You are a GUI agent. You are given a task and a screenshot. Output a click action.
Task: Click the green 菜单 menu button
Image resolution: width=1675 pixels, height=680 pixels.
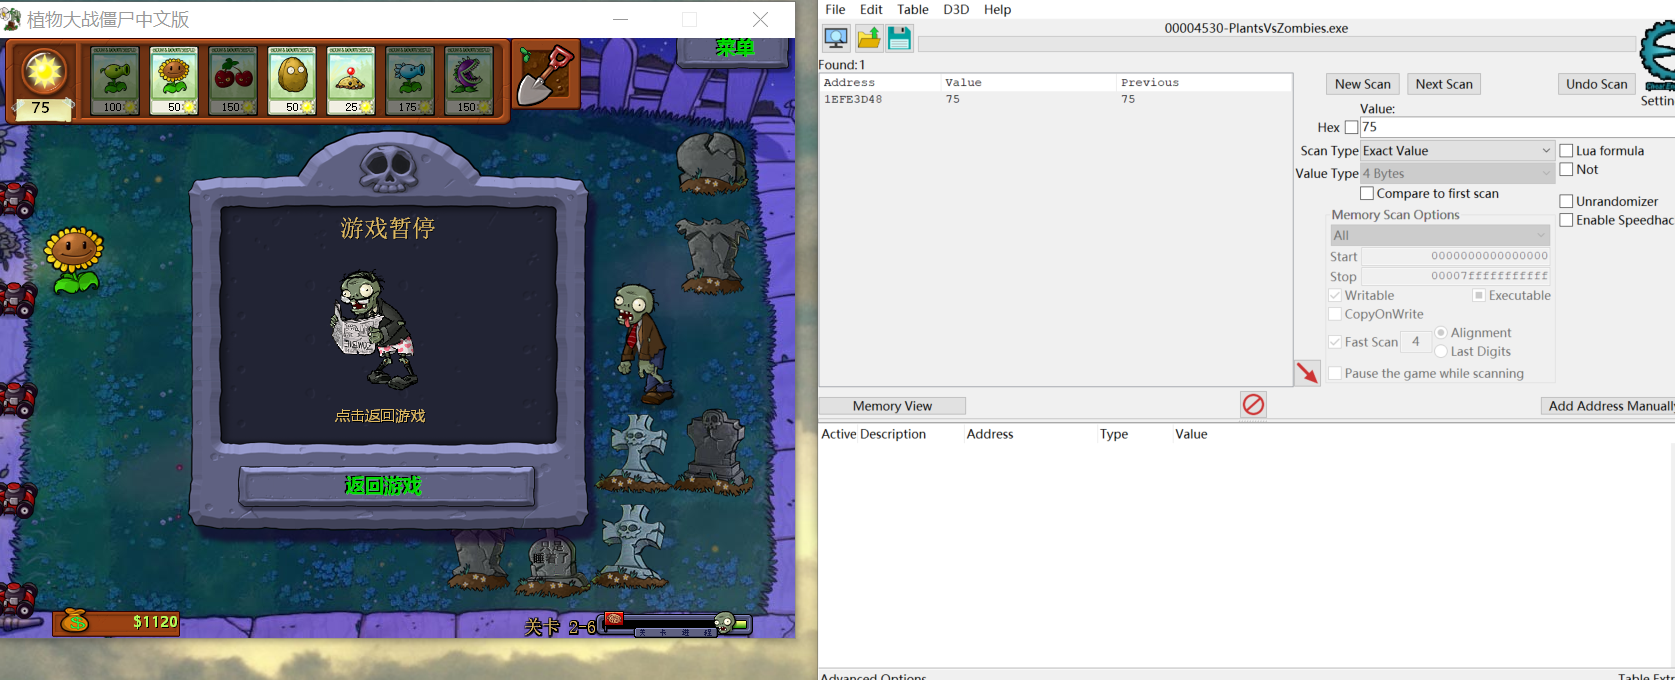tap(735, 47)
